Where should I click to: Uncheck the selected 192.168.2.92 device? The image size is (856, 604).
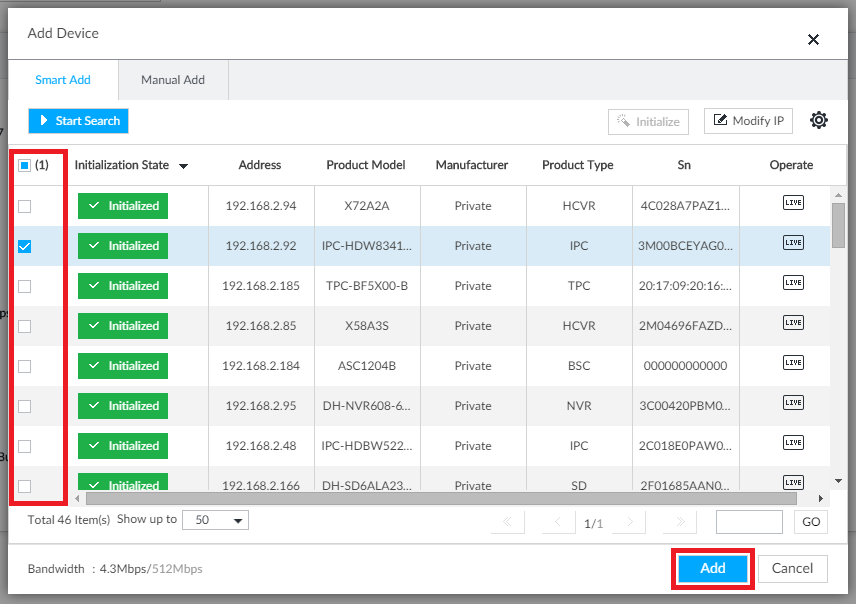click(x=25, y=246)
